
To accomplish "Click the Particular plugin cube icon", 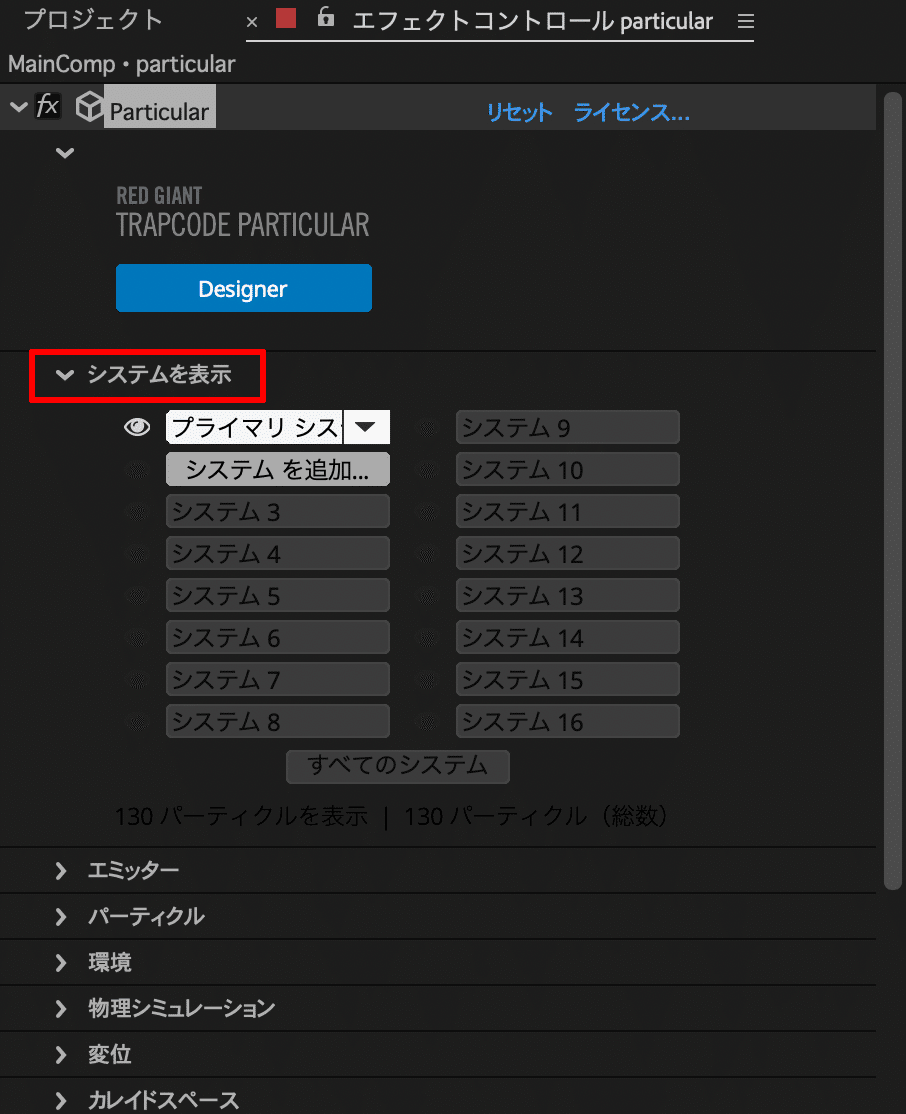I will click(x=89, y=105).
